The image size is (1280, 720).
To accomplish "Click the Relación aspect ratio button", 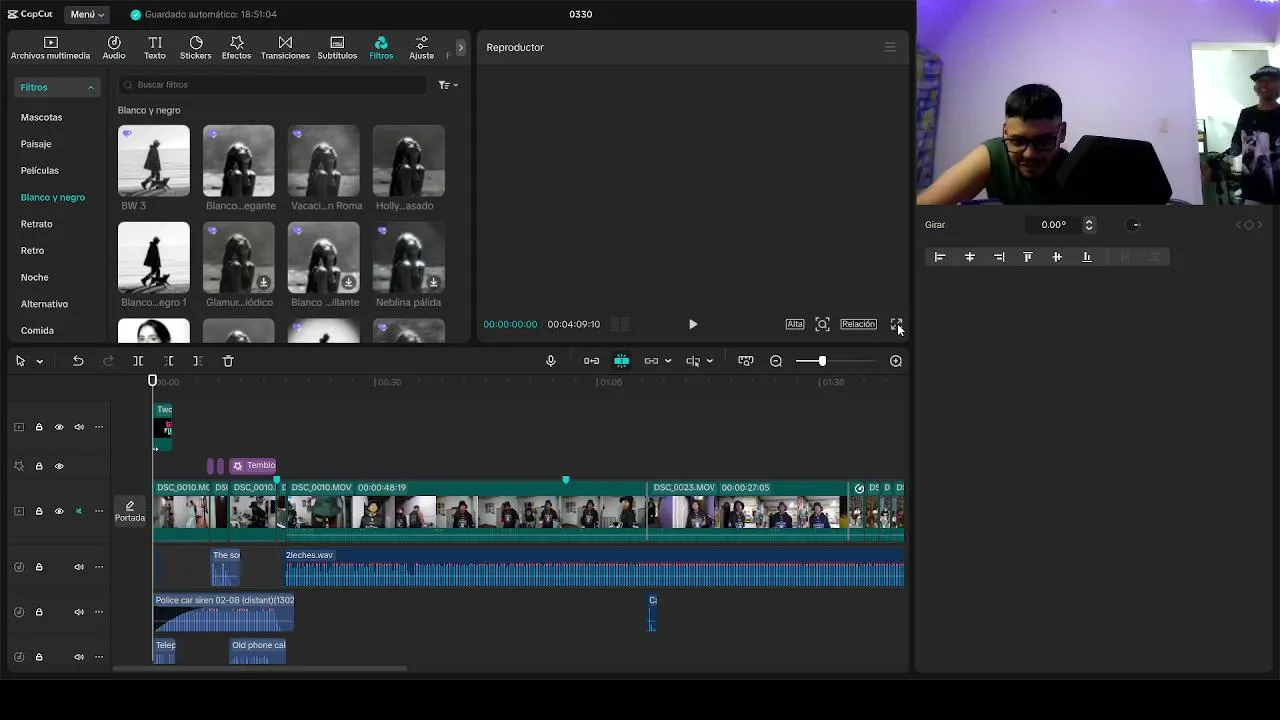I will (858, 324).
